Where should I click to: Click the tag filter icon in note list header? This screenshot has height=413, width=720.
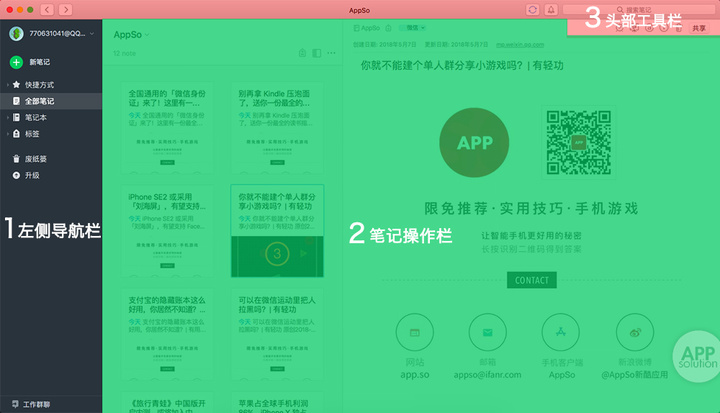pyautogui.click(x=302, y=53)
